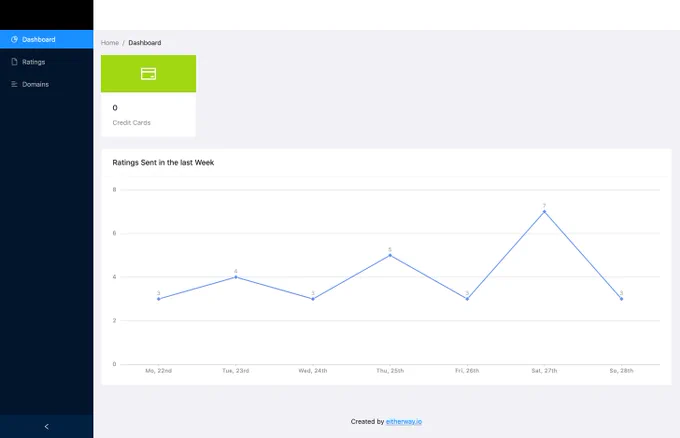The image size is (680, 438).
Task: Click the chart data point for Fri, 26th
Action: tap(467, 299)
